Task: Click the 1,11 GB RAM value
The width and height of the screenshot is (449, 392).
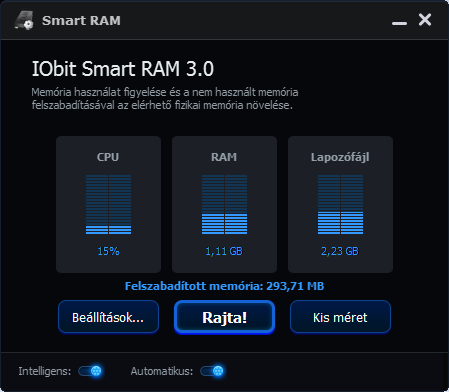Action: (x=224, y=251)
